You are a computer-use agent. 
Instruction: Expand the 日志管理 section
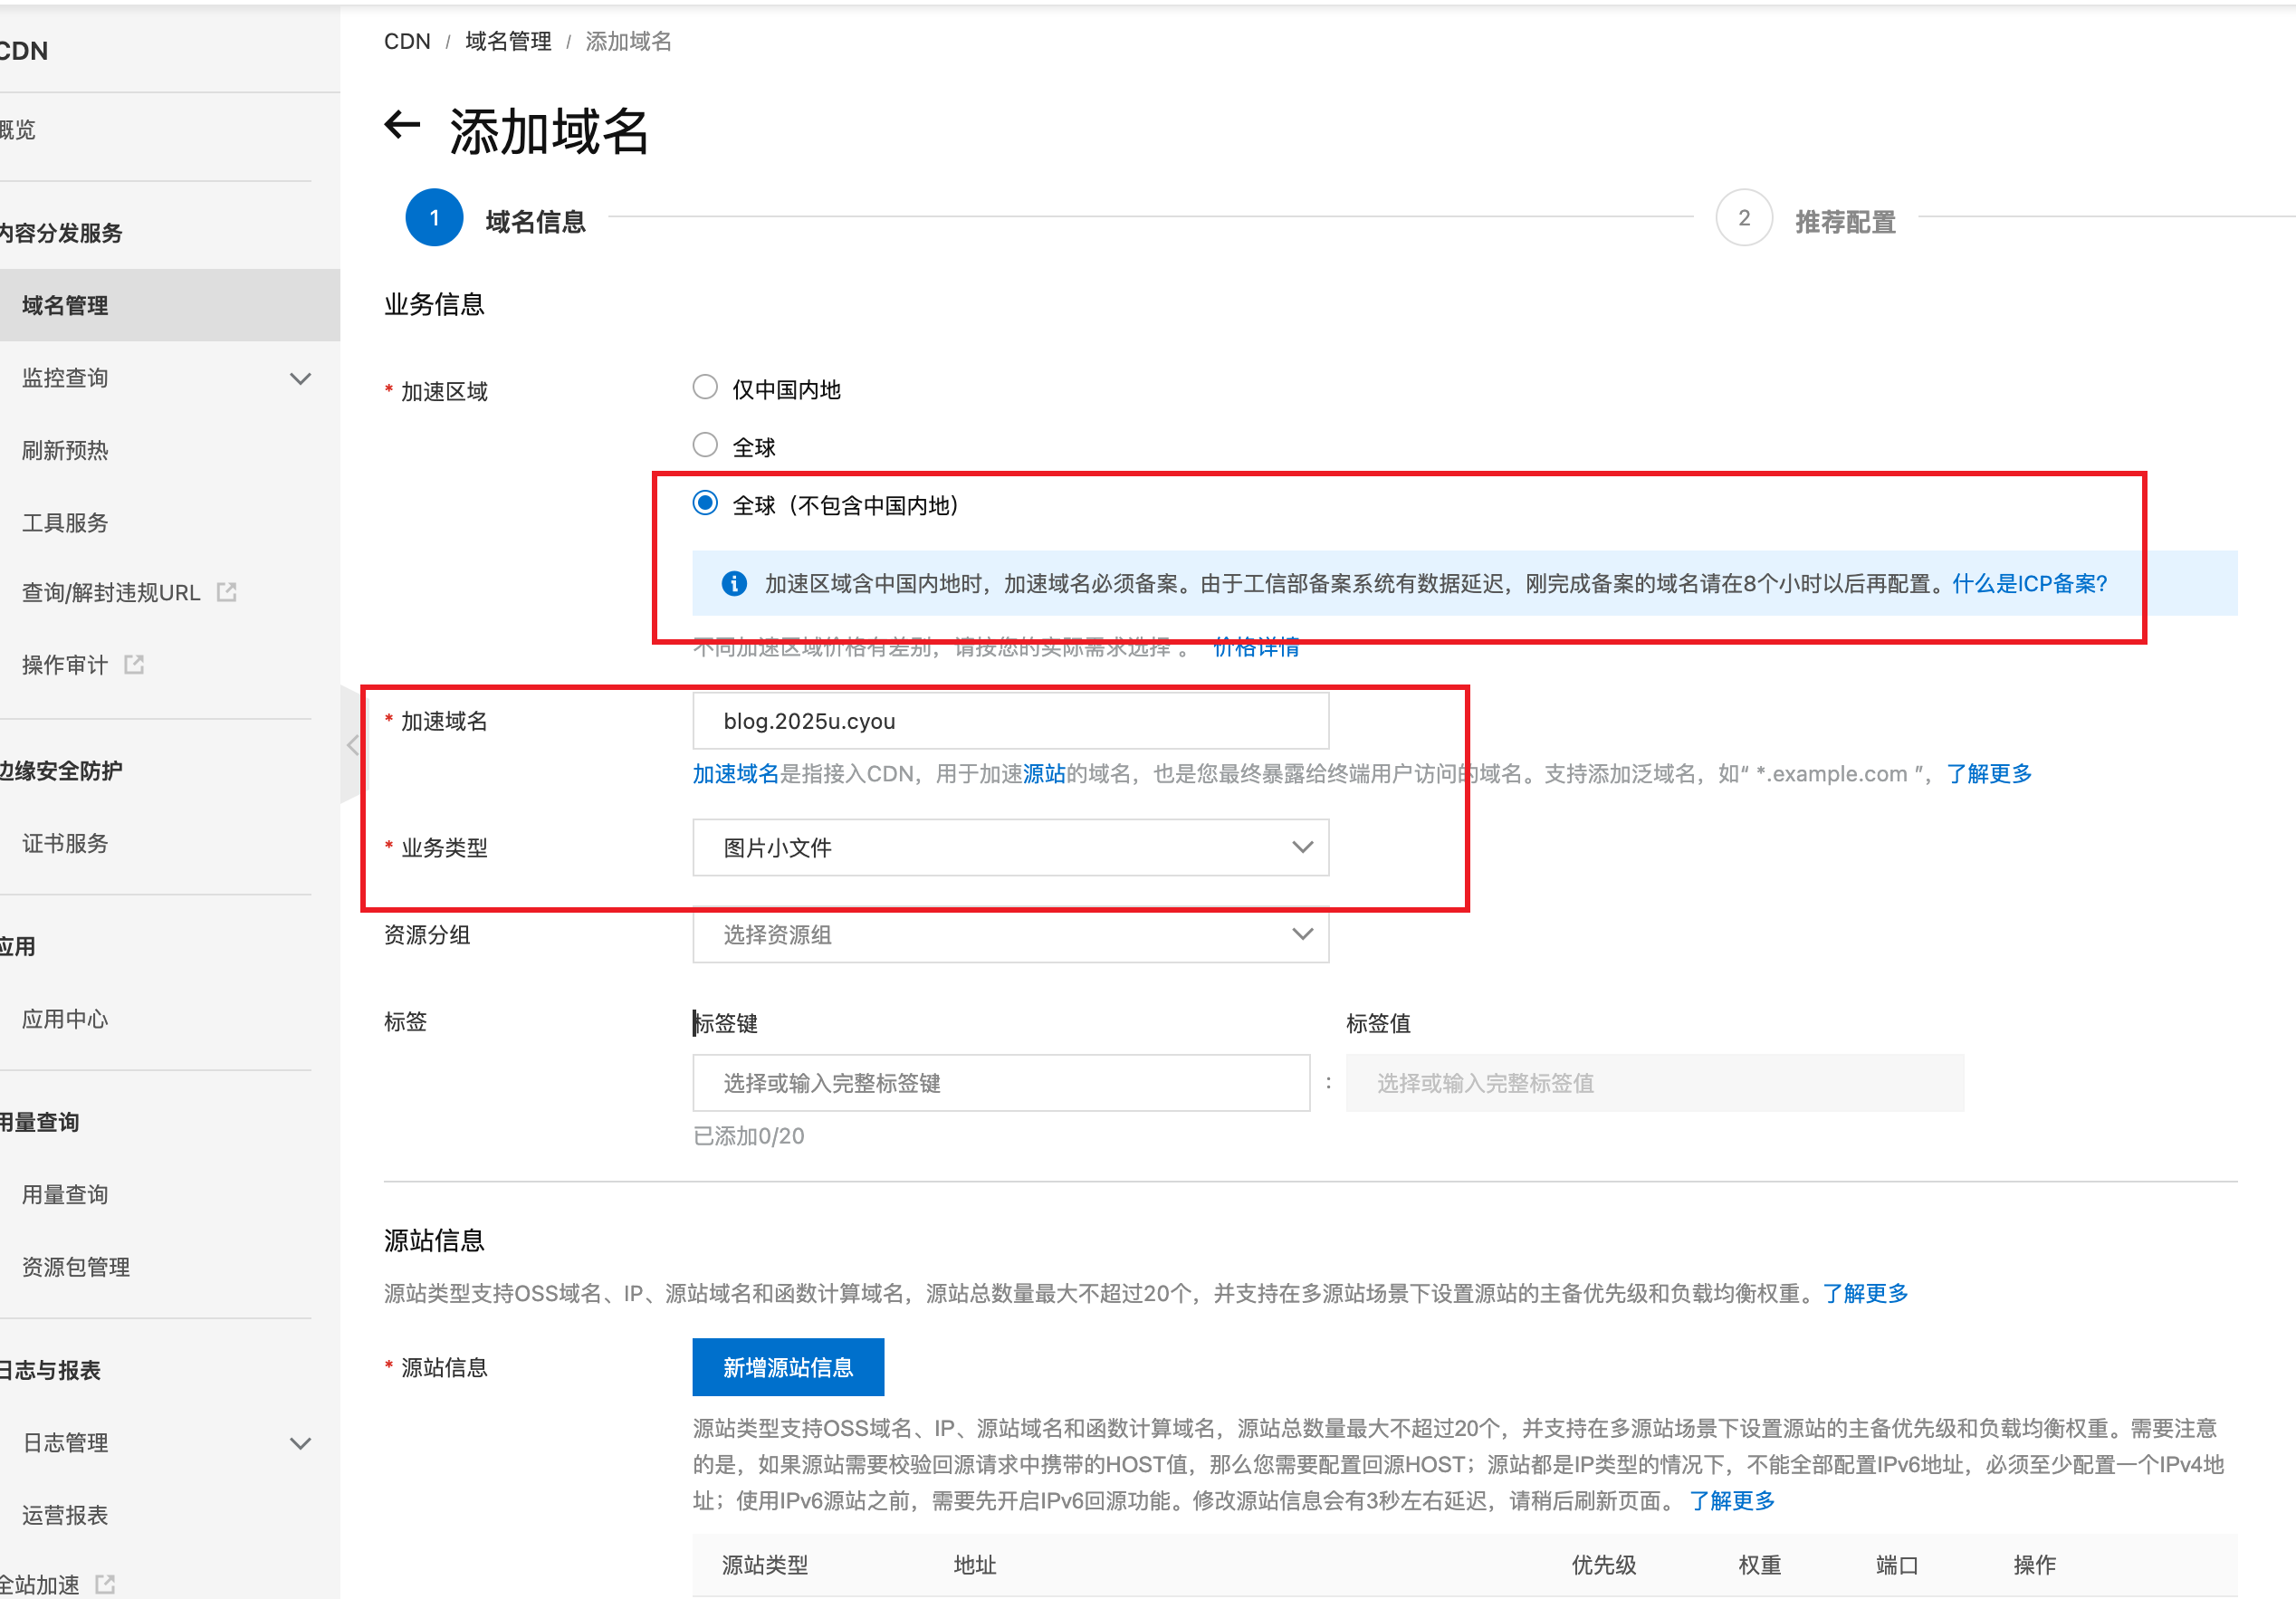click(299, 1442)
